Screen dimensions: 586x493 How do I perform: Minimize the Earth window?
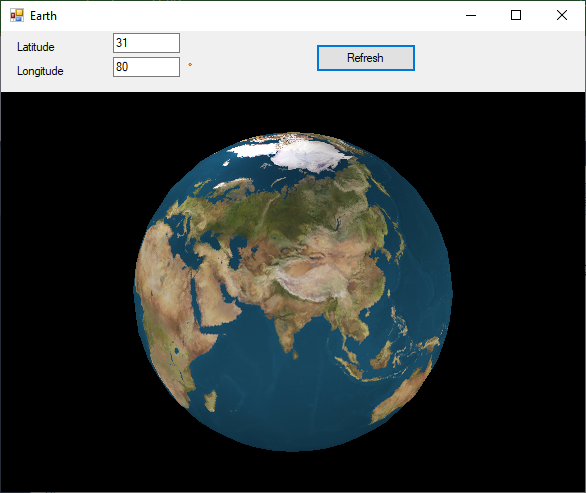pyautogui.click(x=471, y=15)
